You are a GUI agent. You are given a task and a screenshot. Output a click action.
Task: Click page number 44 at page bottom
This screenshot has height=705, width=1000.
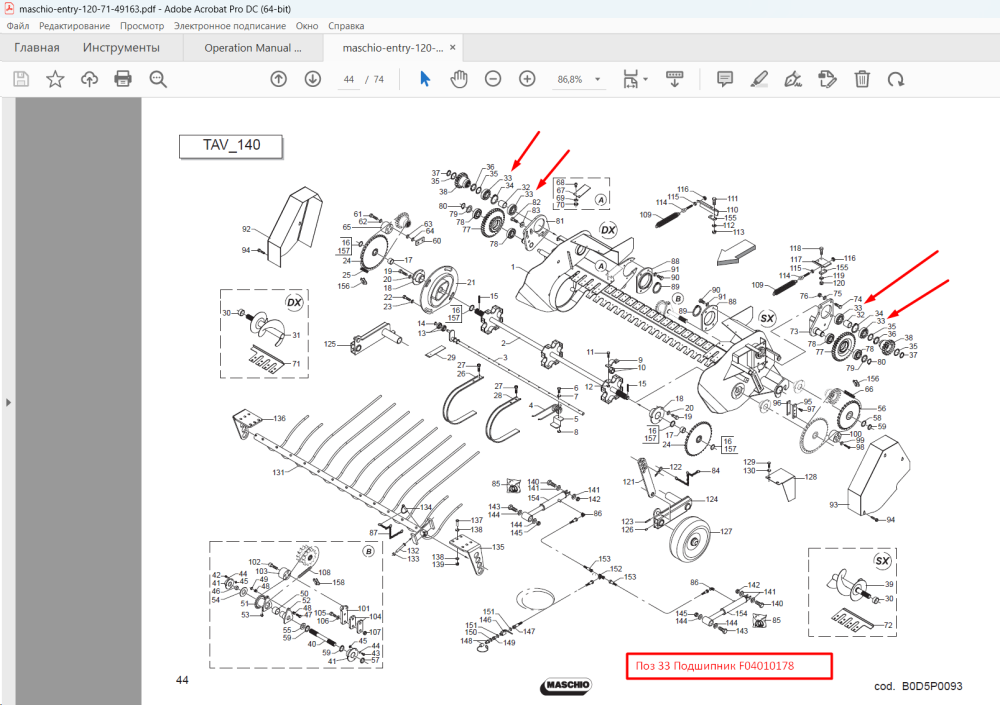(182, 680)
